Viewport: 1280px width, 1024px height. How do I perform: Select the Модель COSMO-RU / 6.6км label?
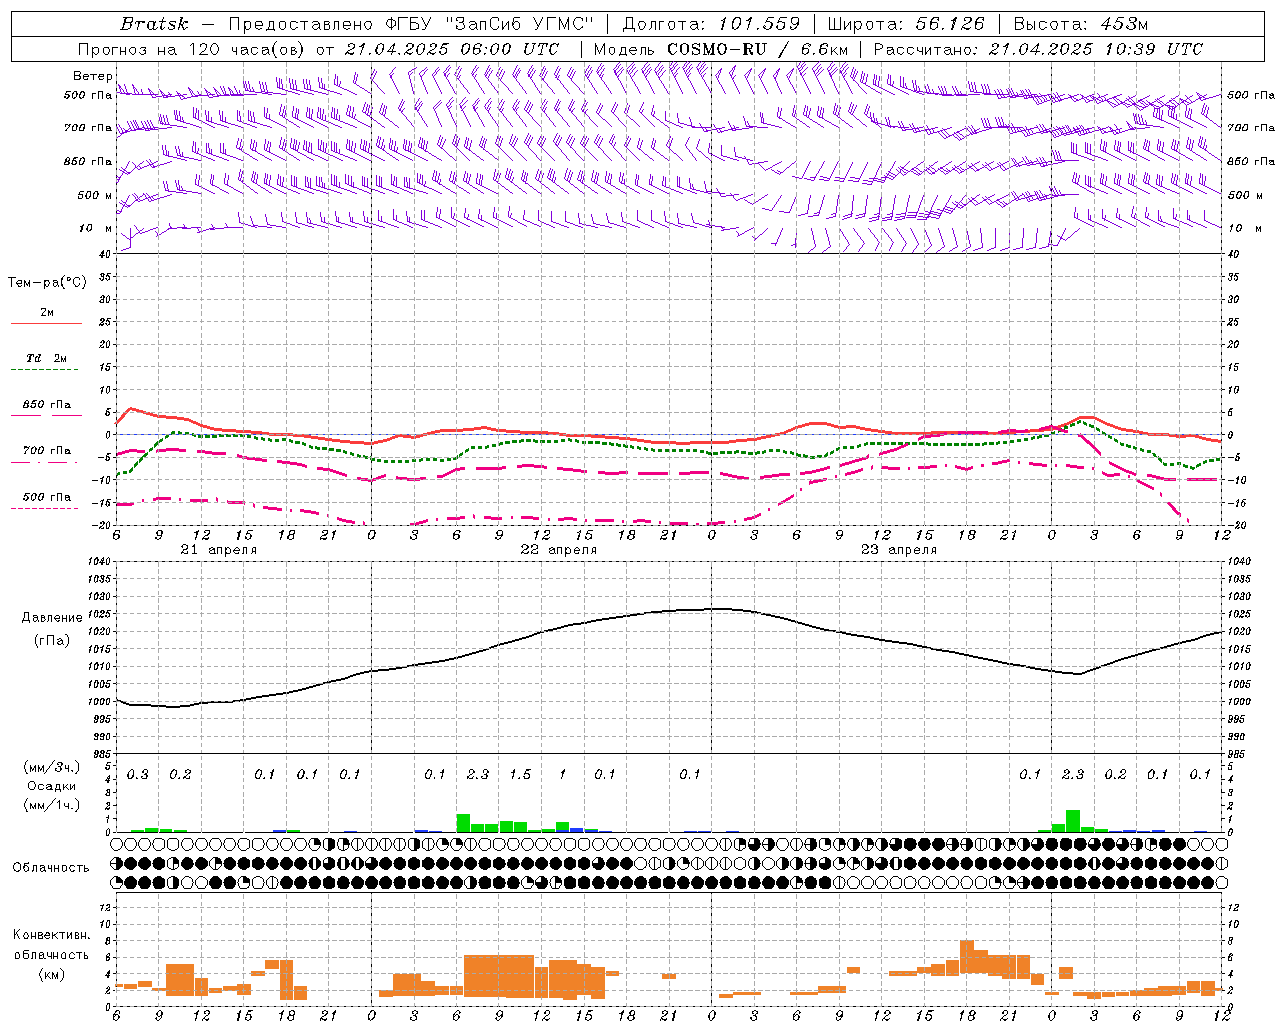720,49
